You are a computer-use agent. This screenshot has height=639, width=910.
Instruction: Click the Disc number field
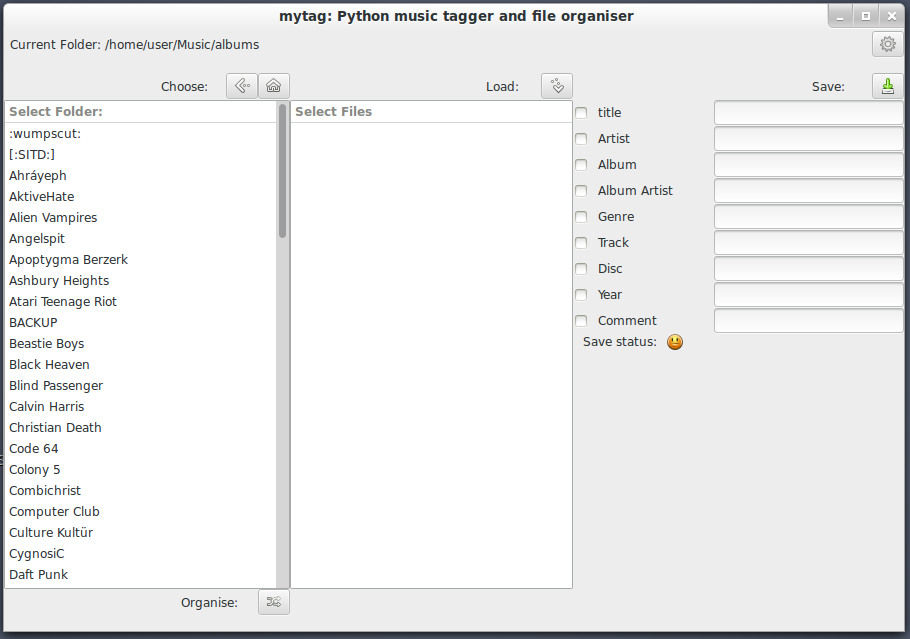(x=808, y=269)
